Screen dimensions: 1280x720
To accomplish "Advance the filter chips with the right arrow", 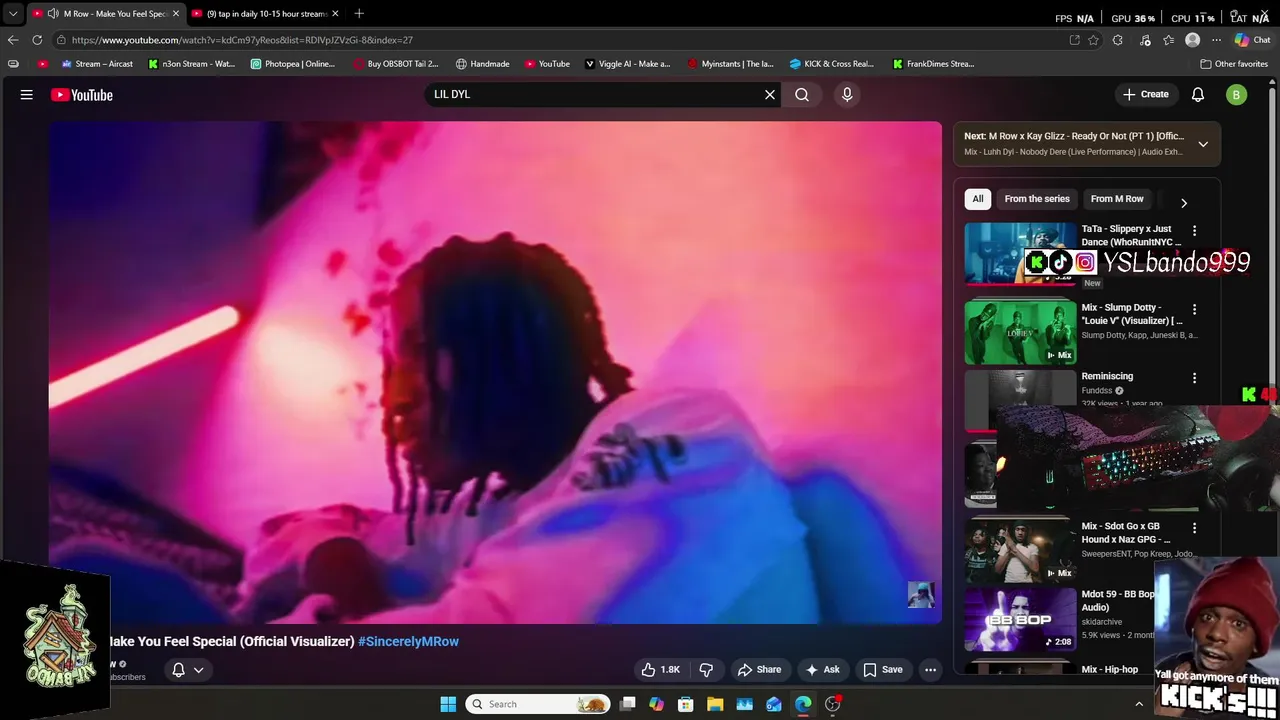I will pos(1184,203).
